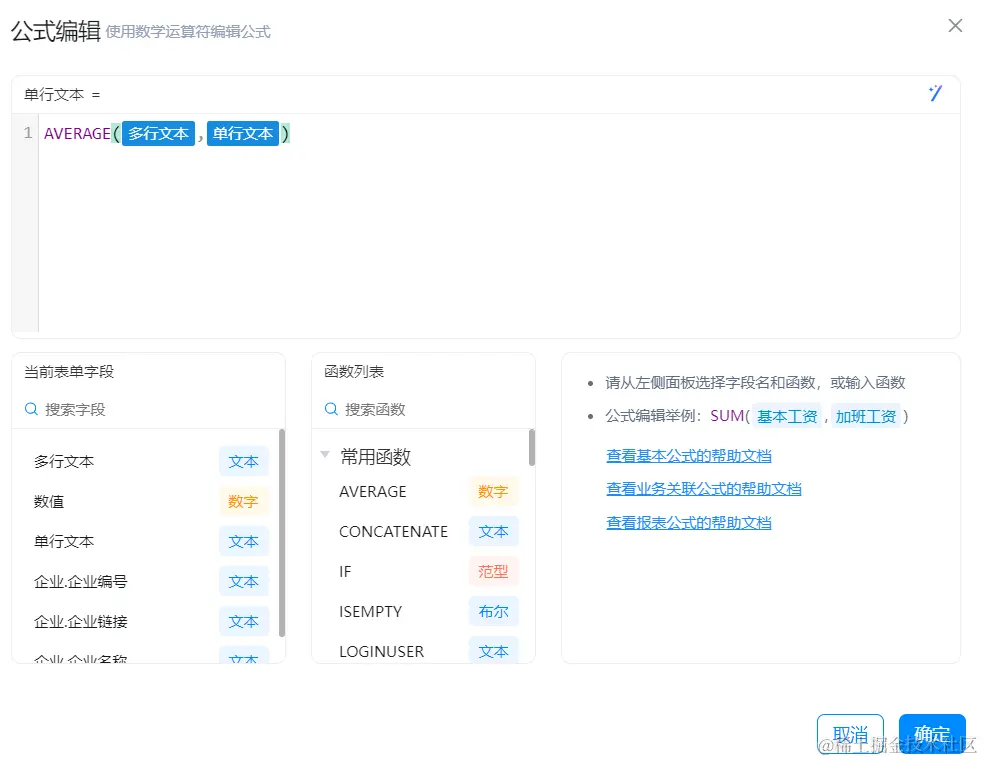Click the 确定 button
Viewport: 984px width, 762px height.
[932, 734]
